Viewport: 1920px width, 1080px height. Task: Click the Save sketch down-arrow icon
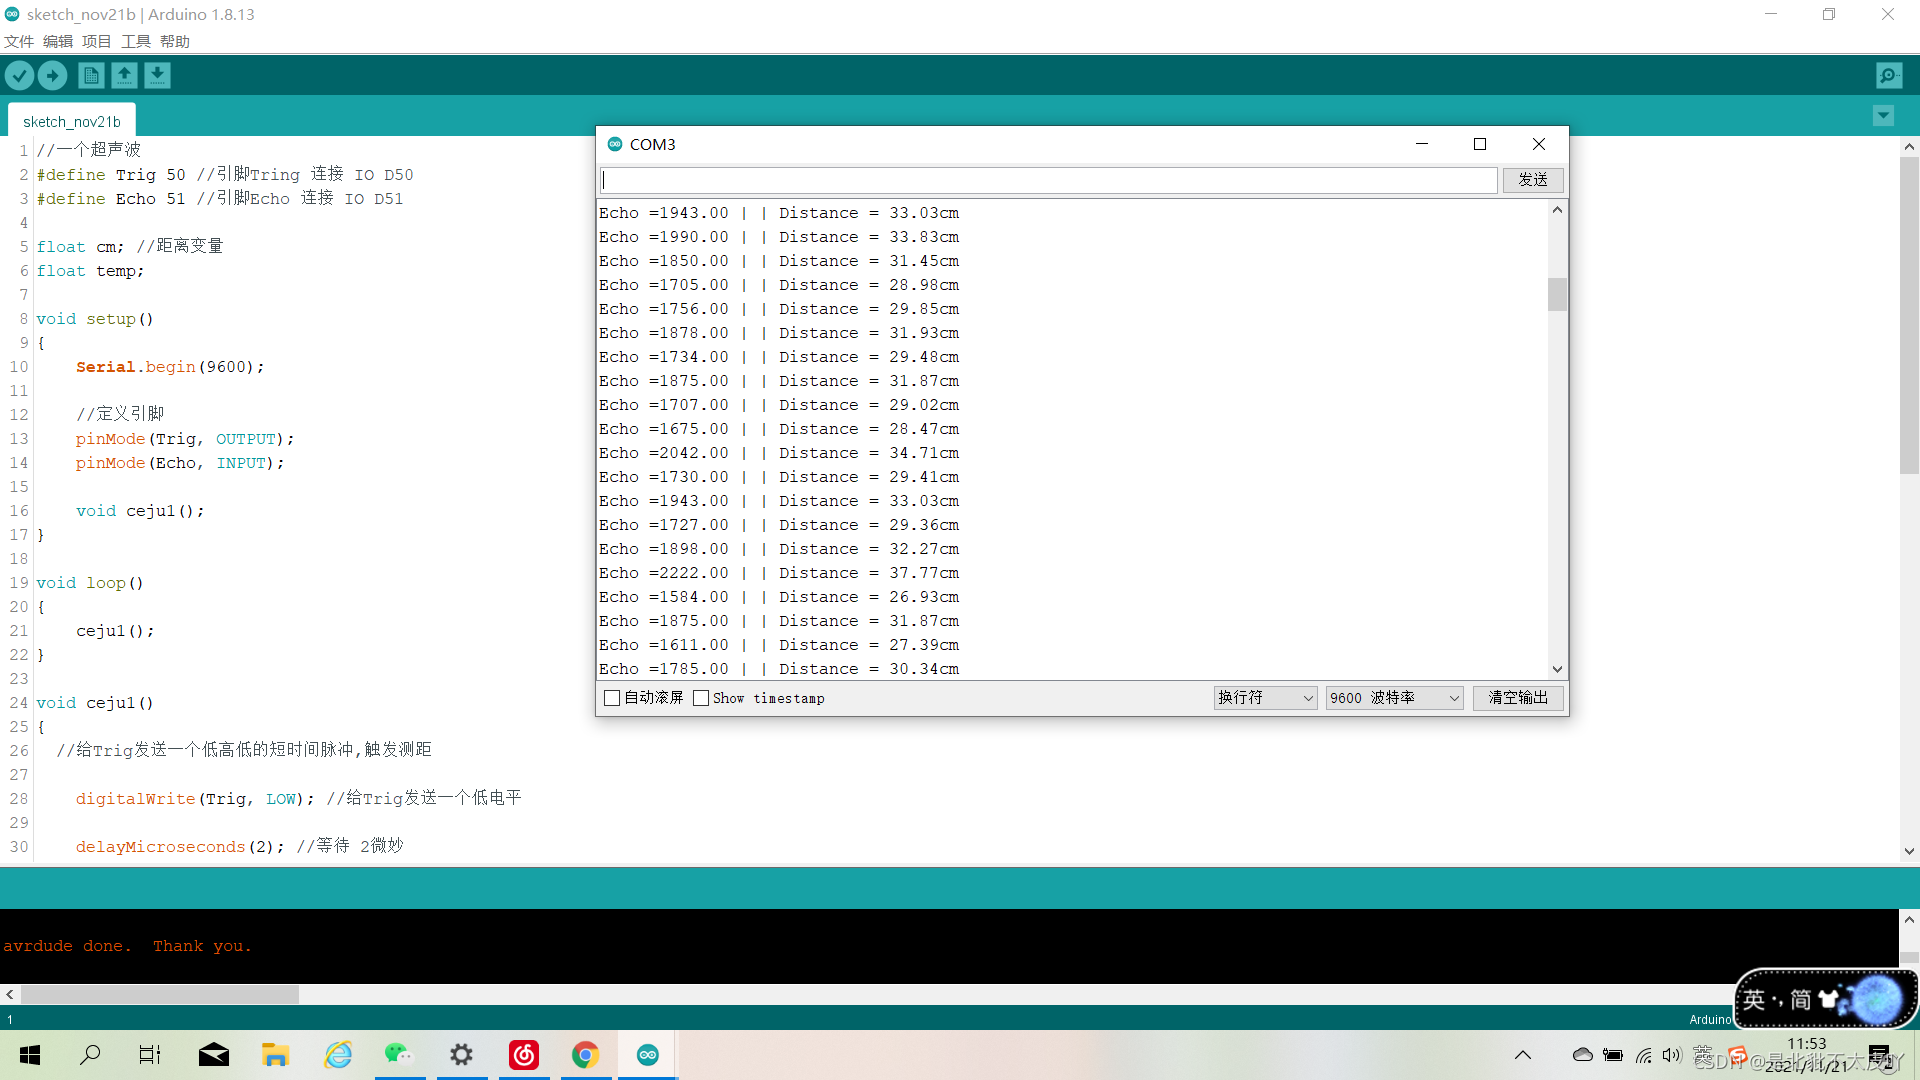157,75
